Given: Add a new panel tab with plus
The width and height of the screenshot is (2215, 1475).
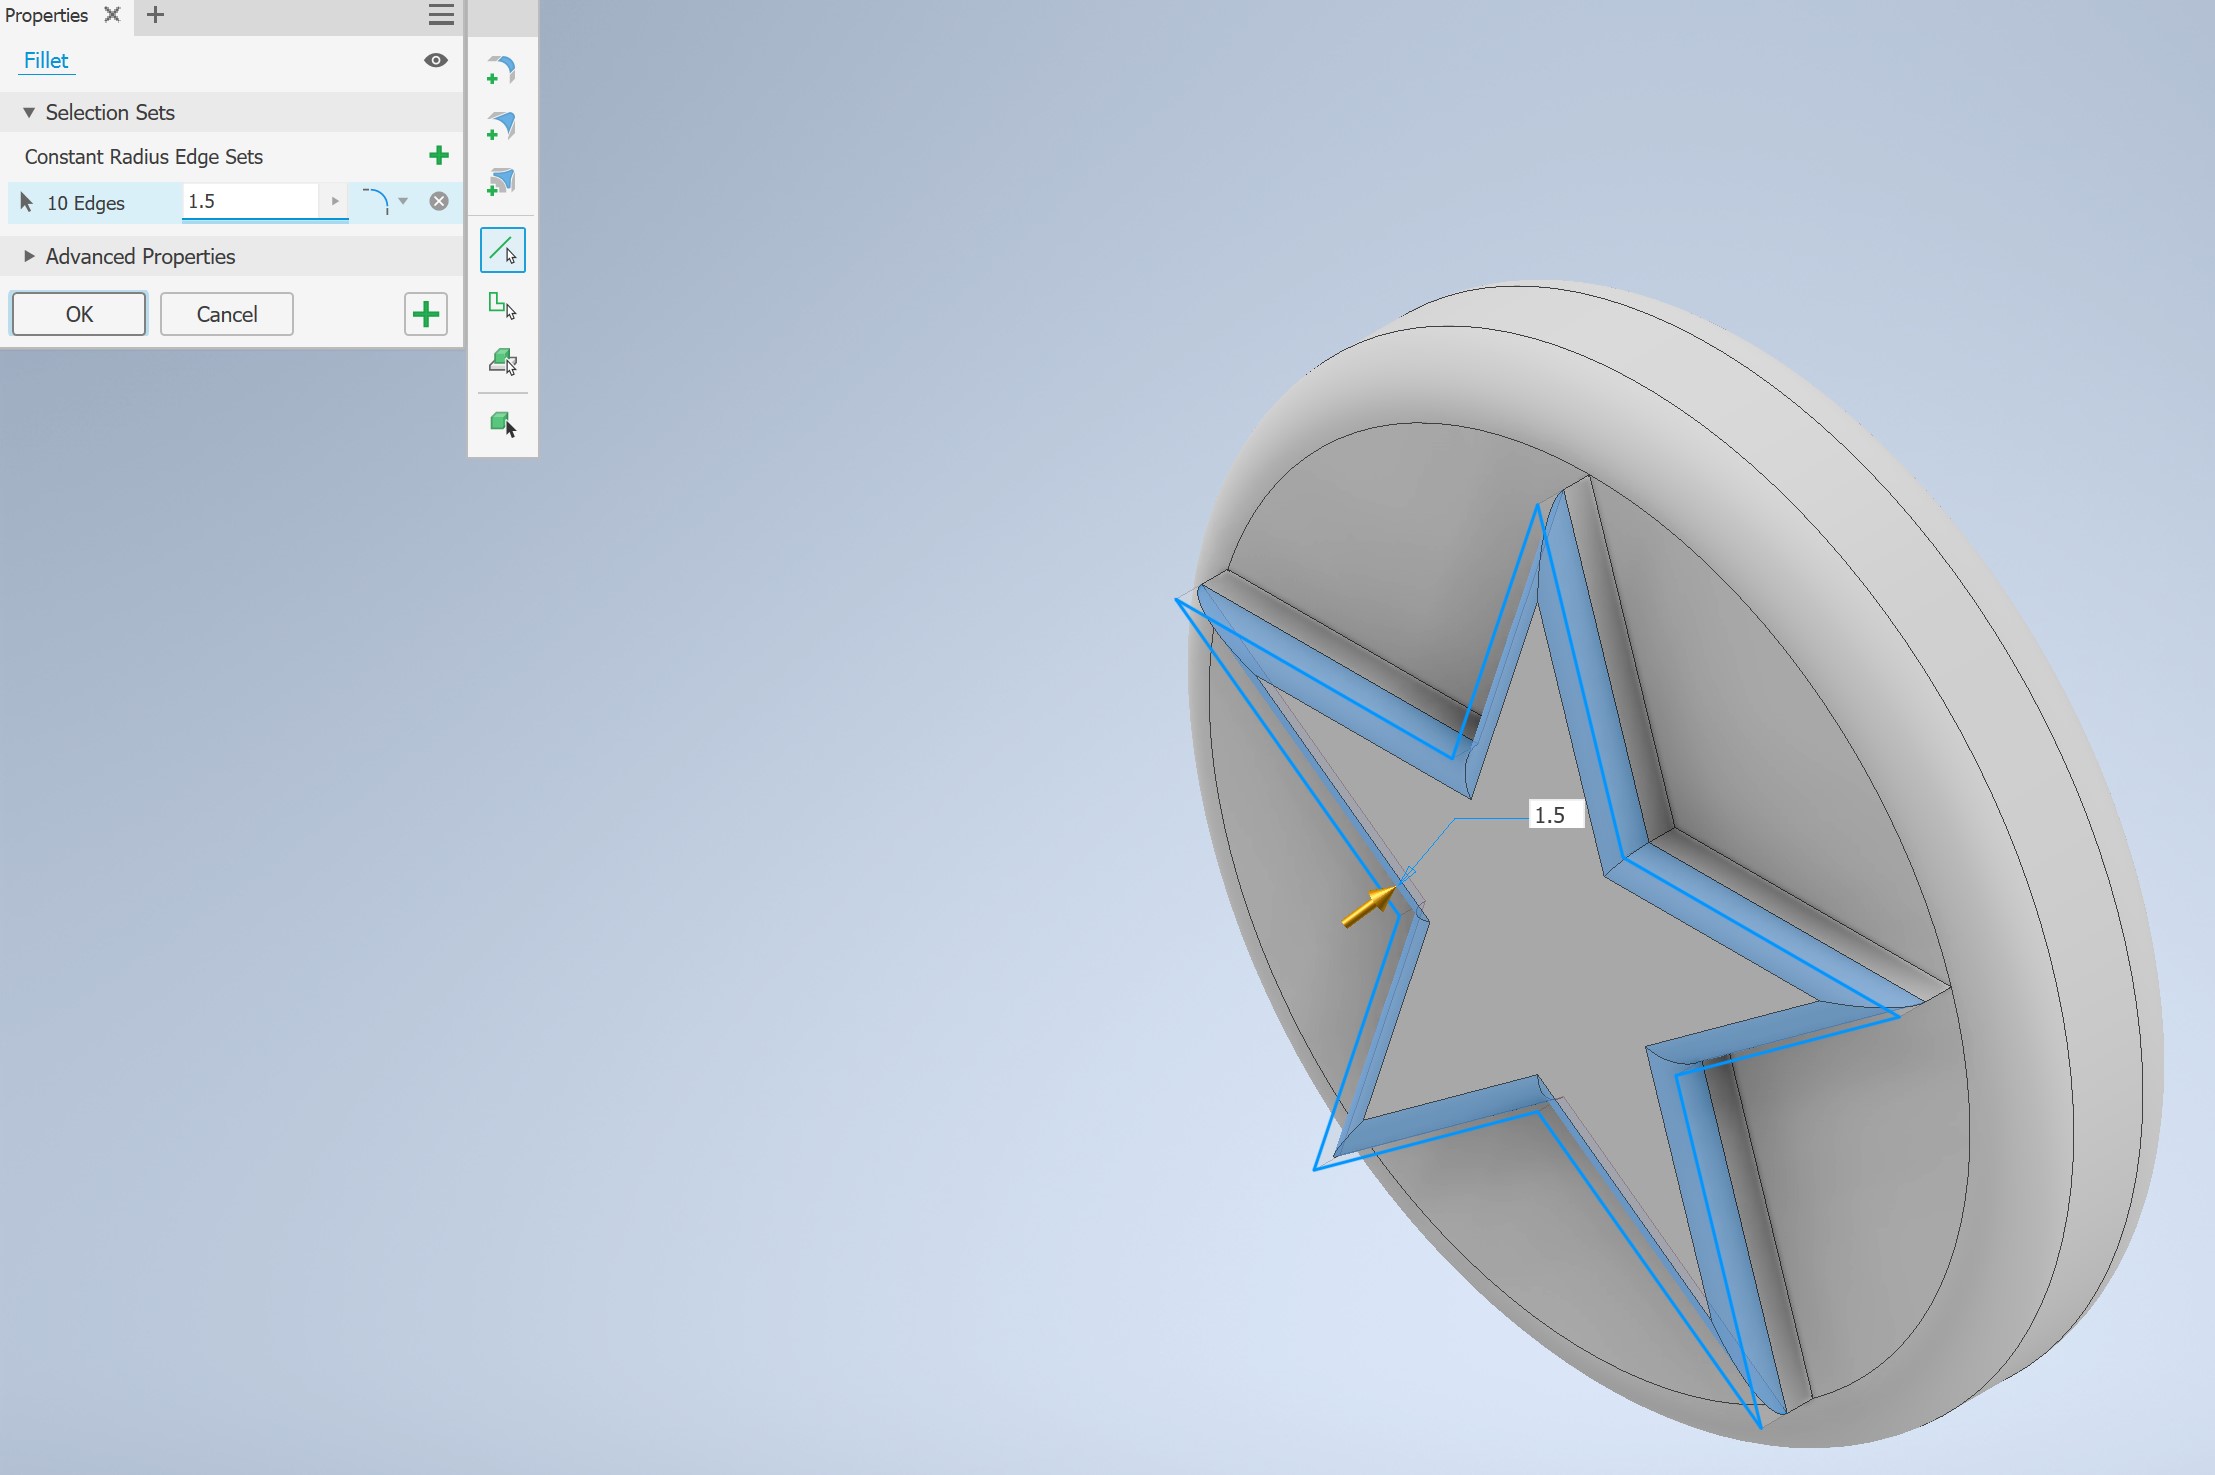Looking at the screenshot, I should 155,15.
